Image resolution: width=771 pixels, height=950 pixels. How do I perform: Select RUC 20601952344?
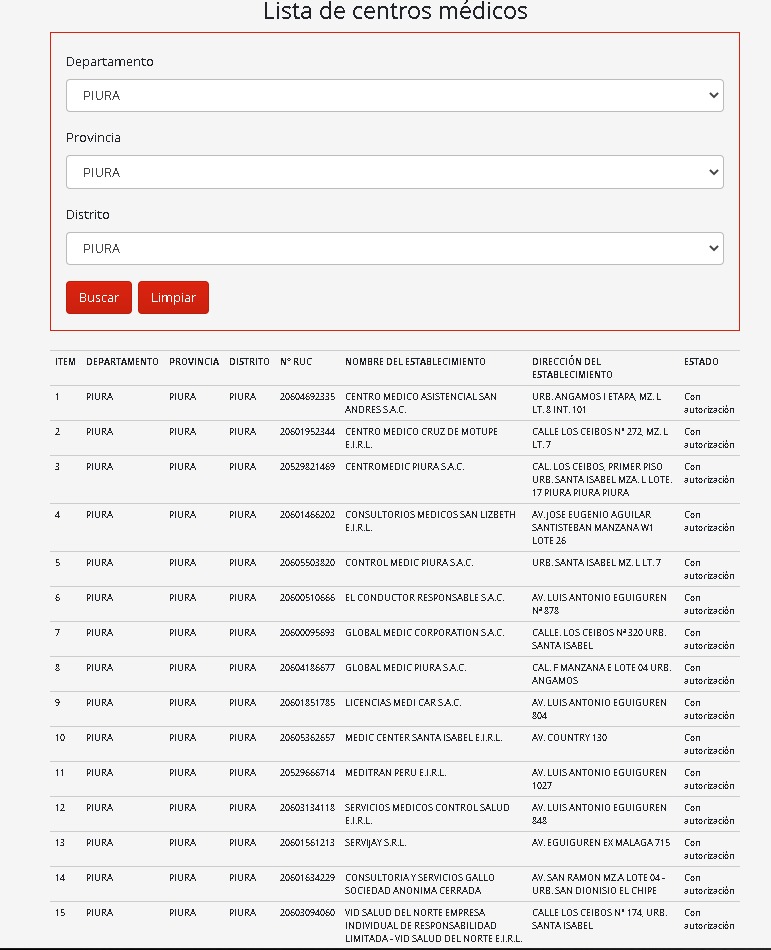307,432
